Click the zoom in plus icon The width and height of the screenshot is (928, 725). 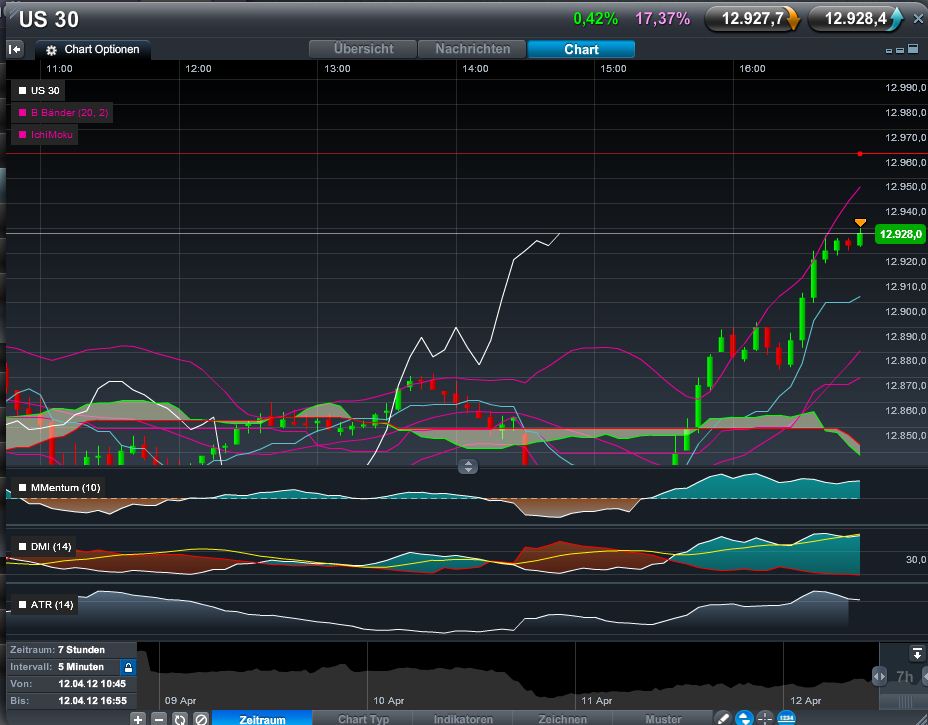pos(138,718)
